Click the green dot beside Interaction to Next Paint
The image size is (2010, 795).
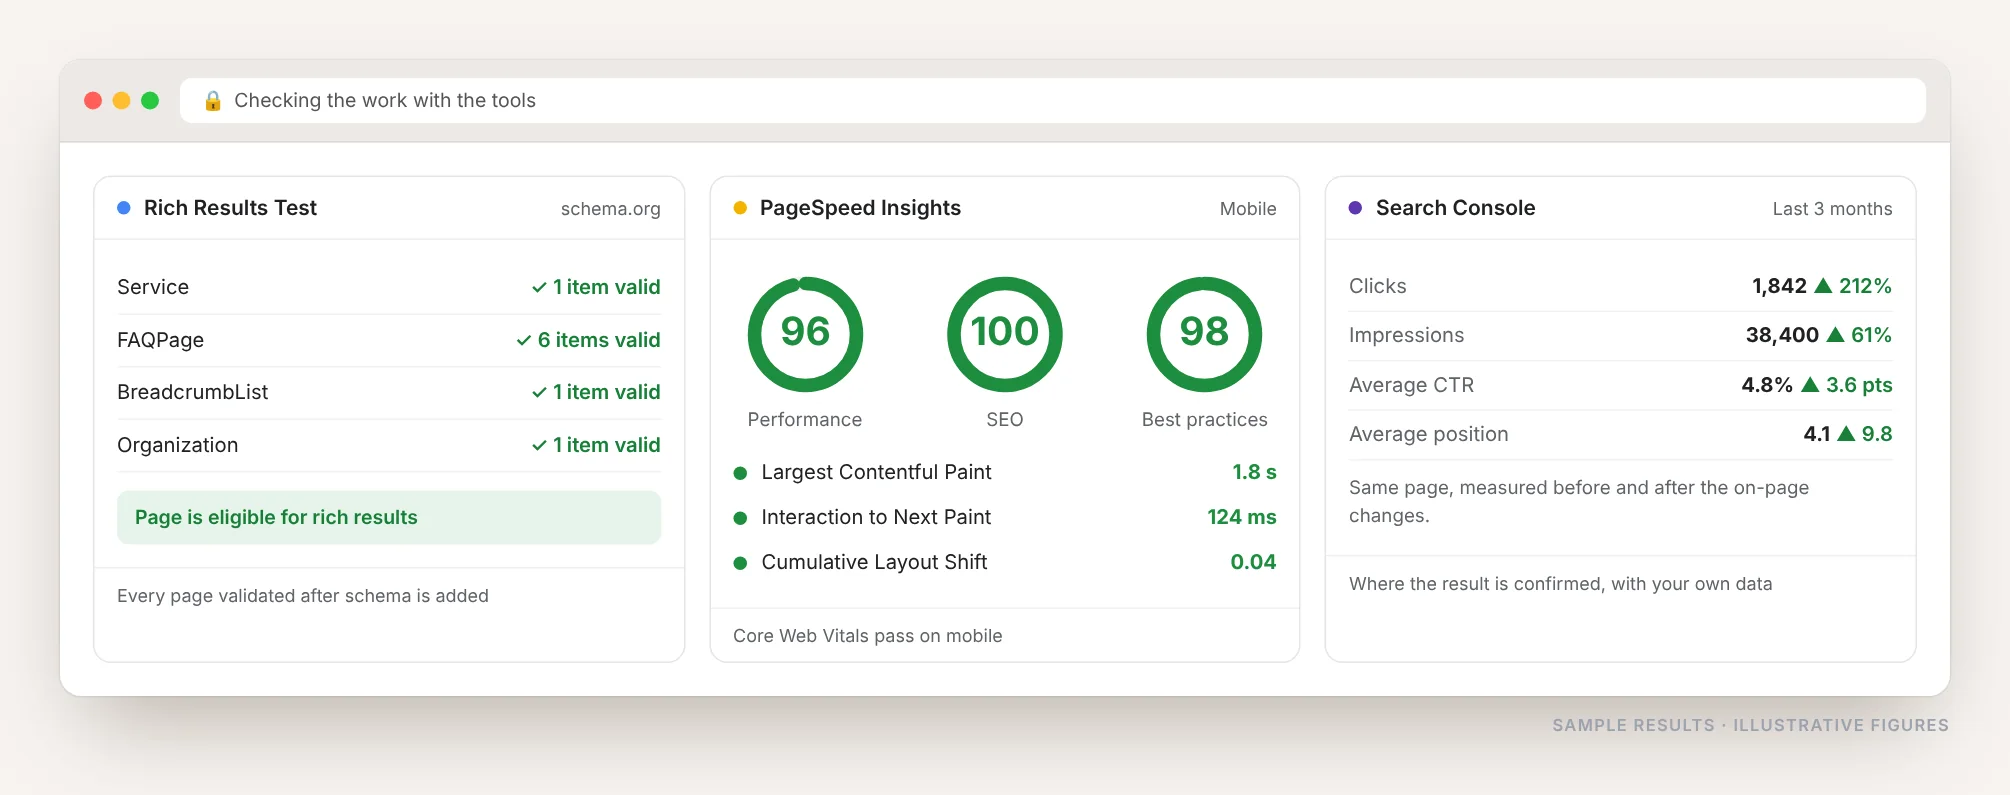[x=740, y=518]
